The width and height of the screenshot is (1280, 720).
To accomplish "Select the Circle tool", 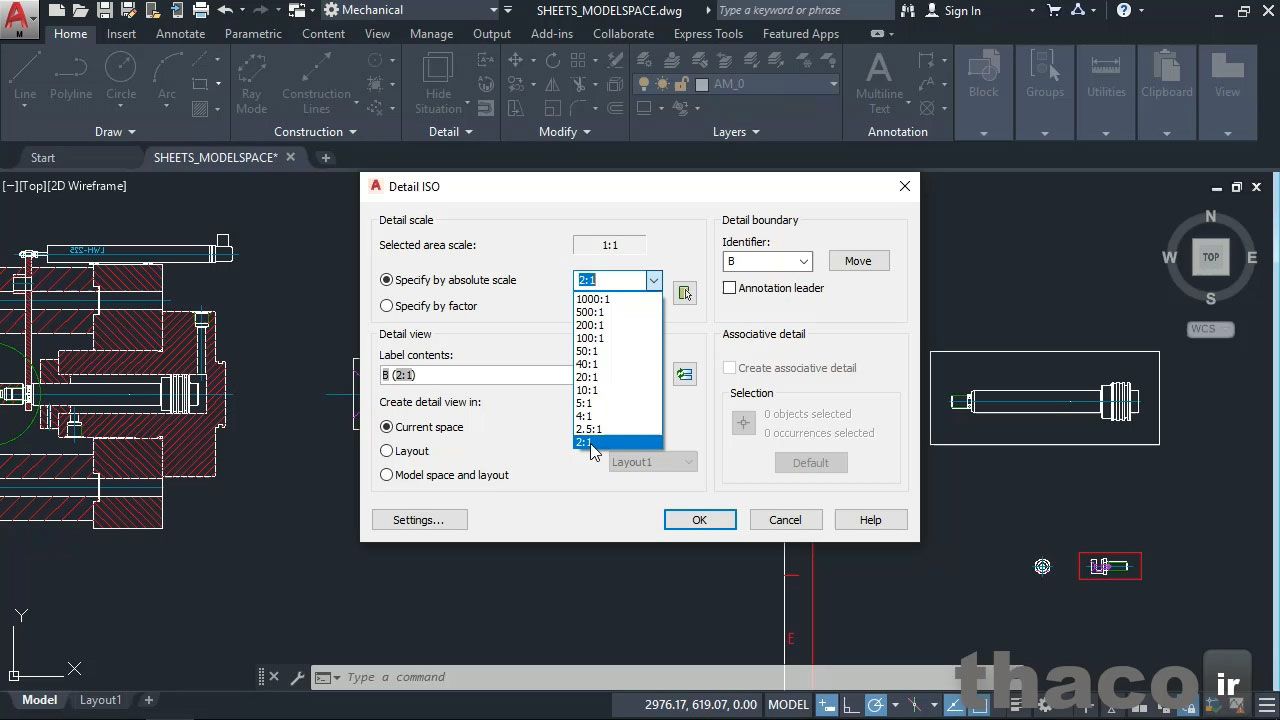I will coord(121,77).
